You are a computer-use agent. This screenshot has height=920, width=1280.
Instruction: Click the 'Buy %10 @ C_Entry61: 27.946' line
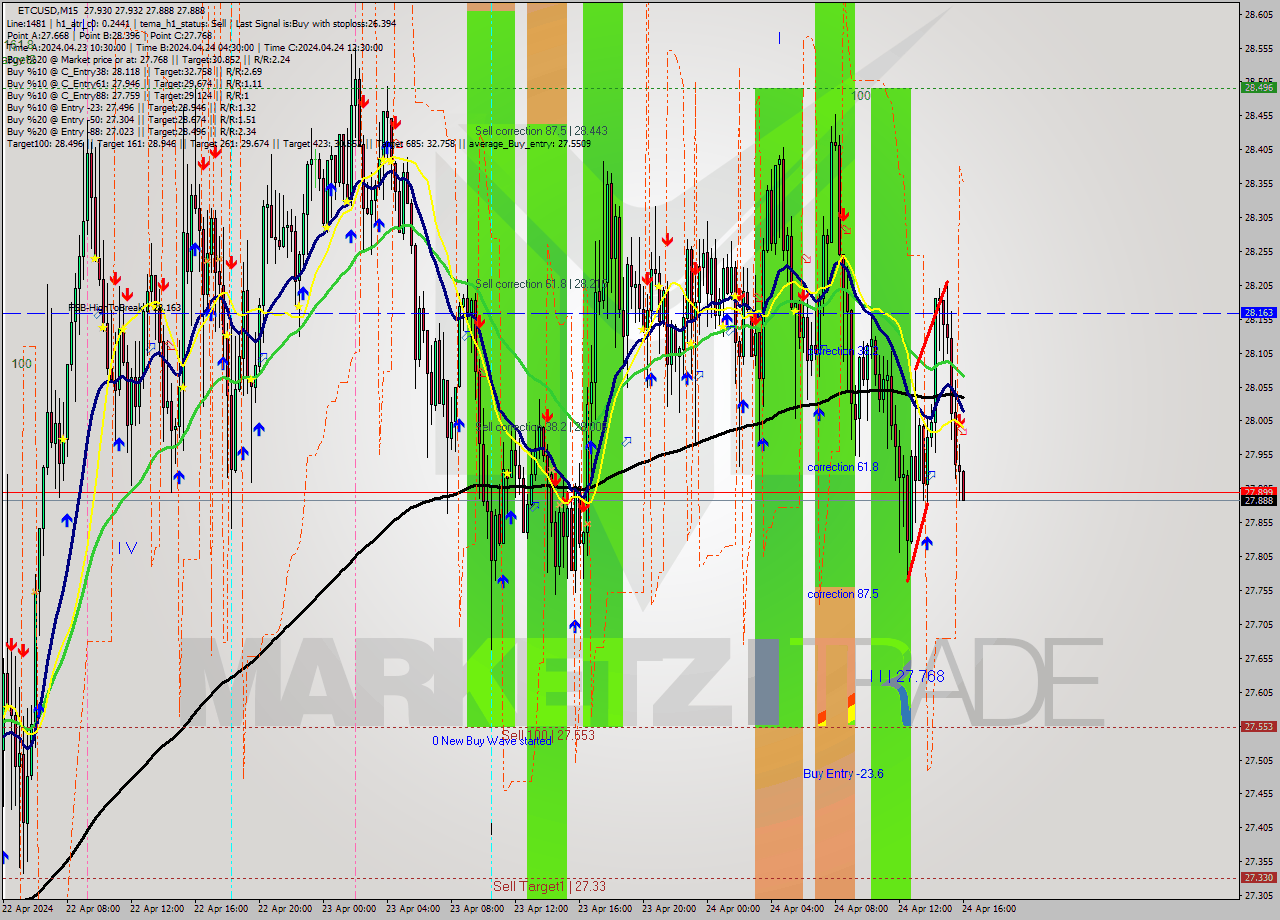[134, 83]
